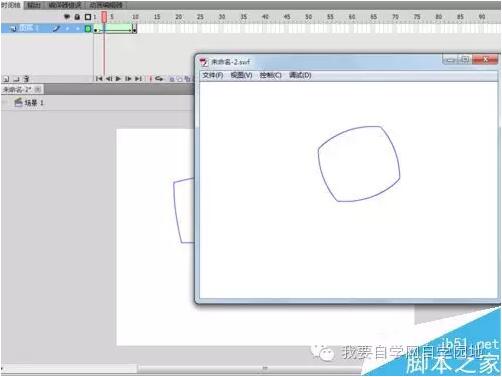Viewport: 502px width, 377px height.
Task: Click the pencil icon on 图层 1
Action: [x=56, y=29]
